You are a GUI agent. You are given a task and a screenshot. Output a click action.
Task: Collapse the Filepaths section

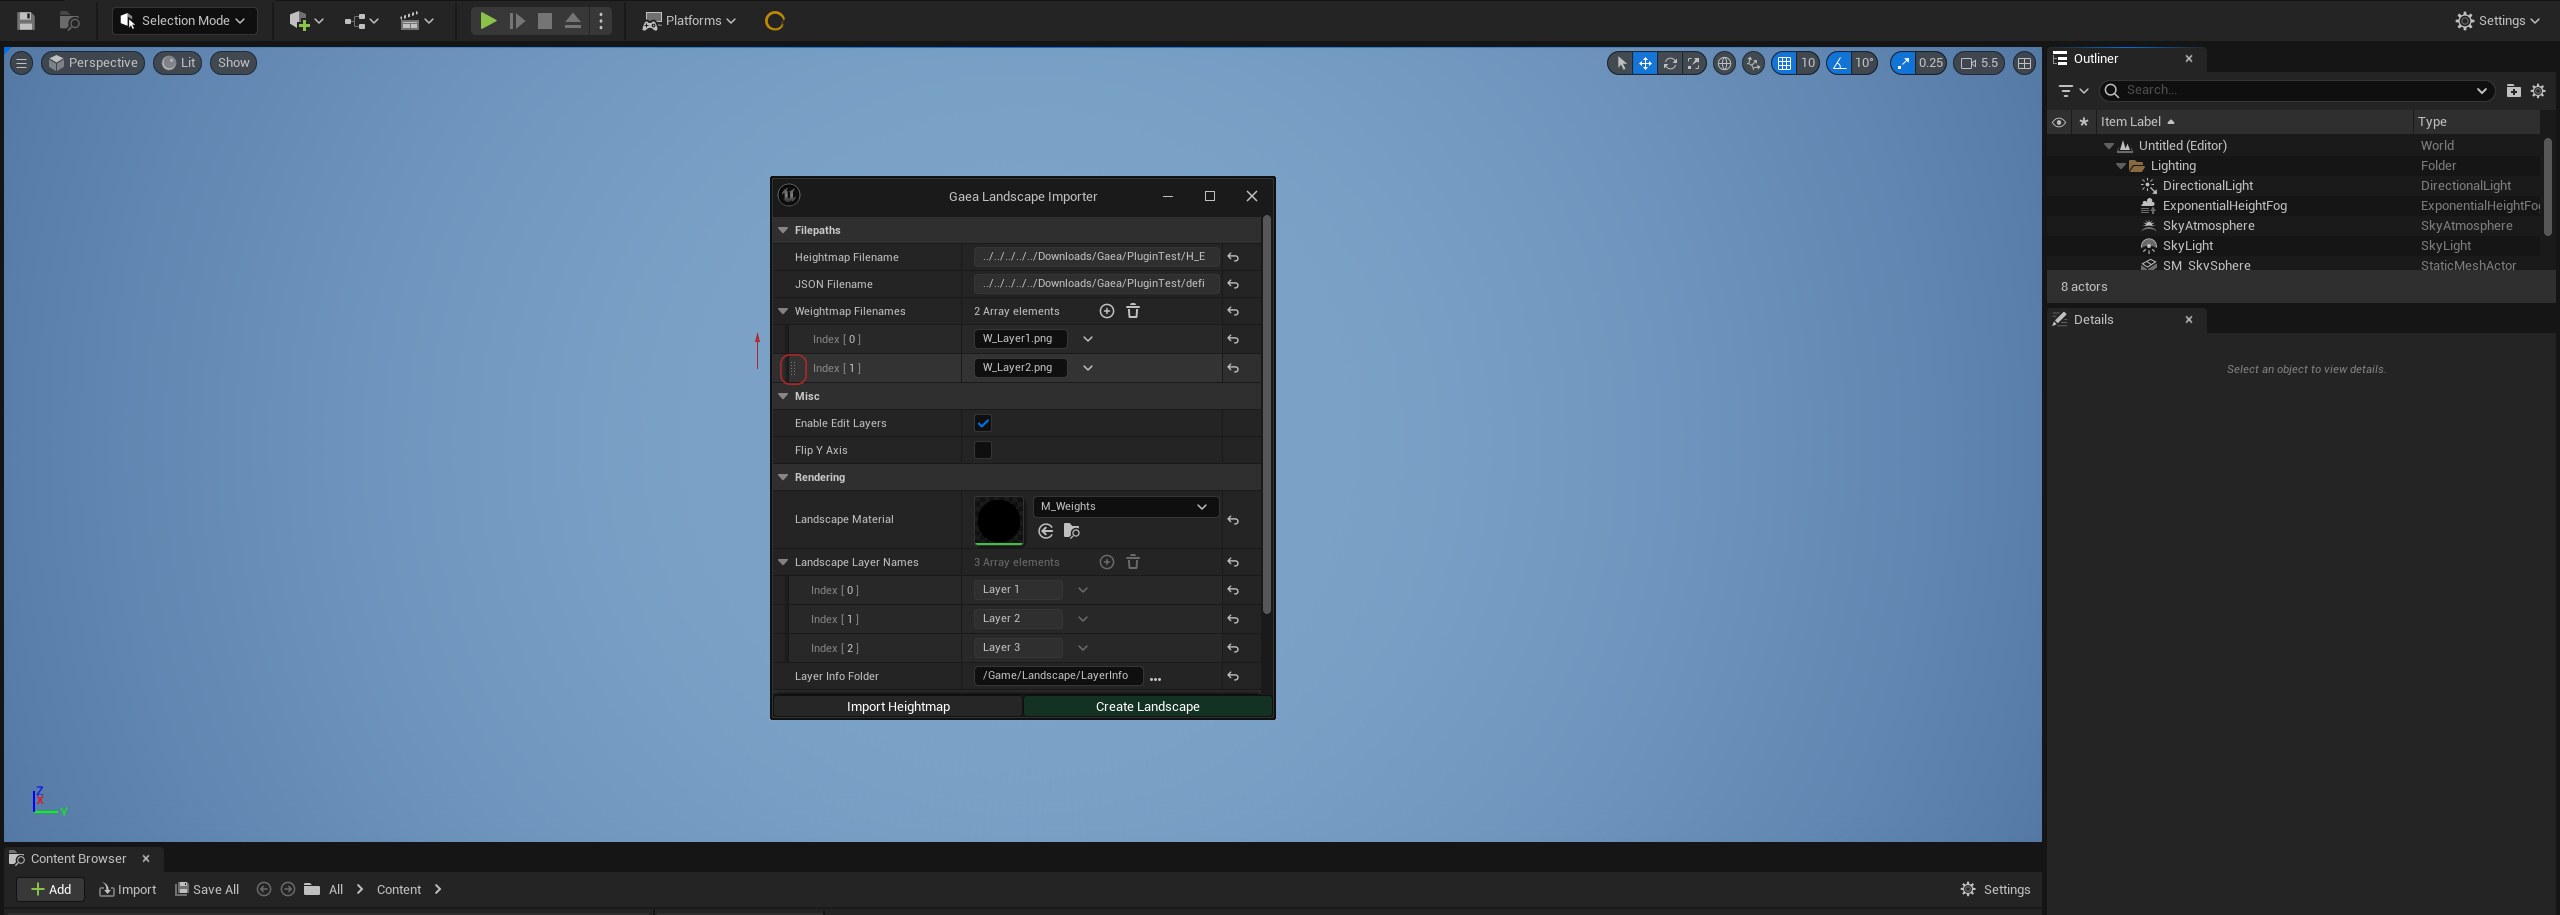click(x=783, y=230)
